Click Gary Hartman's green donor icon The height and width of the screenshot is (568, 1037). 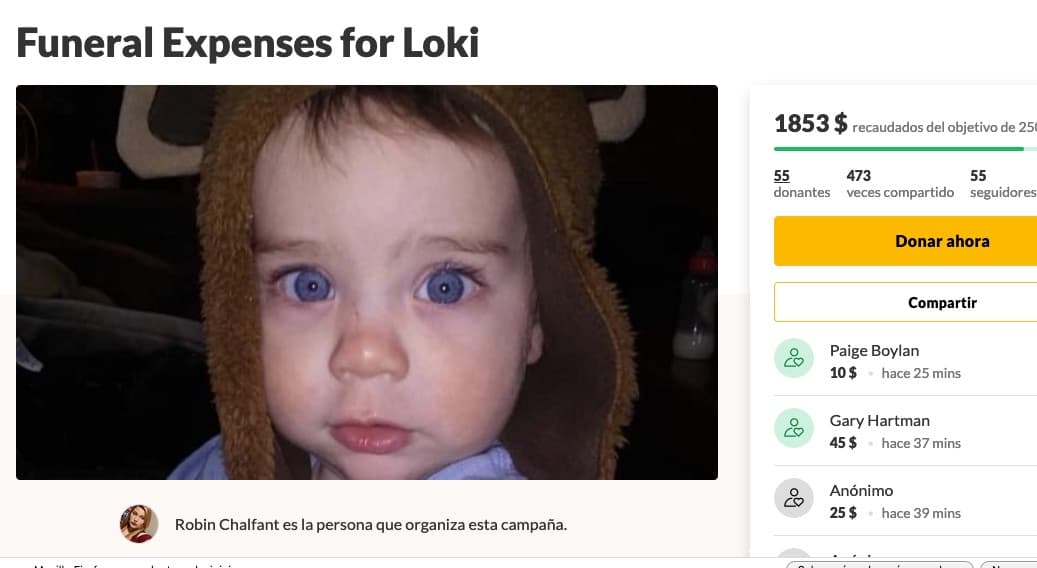click(x=794, y=429)
